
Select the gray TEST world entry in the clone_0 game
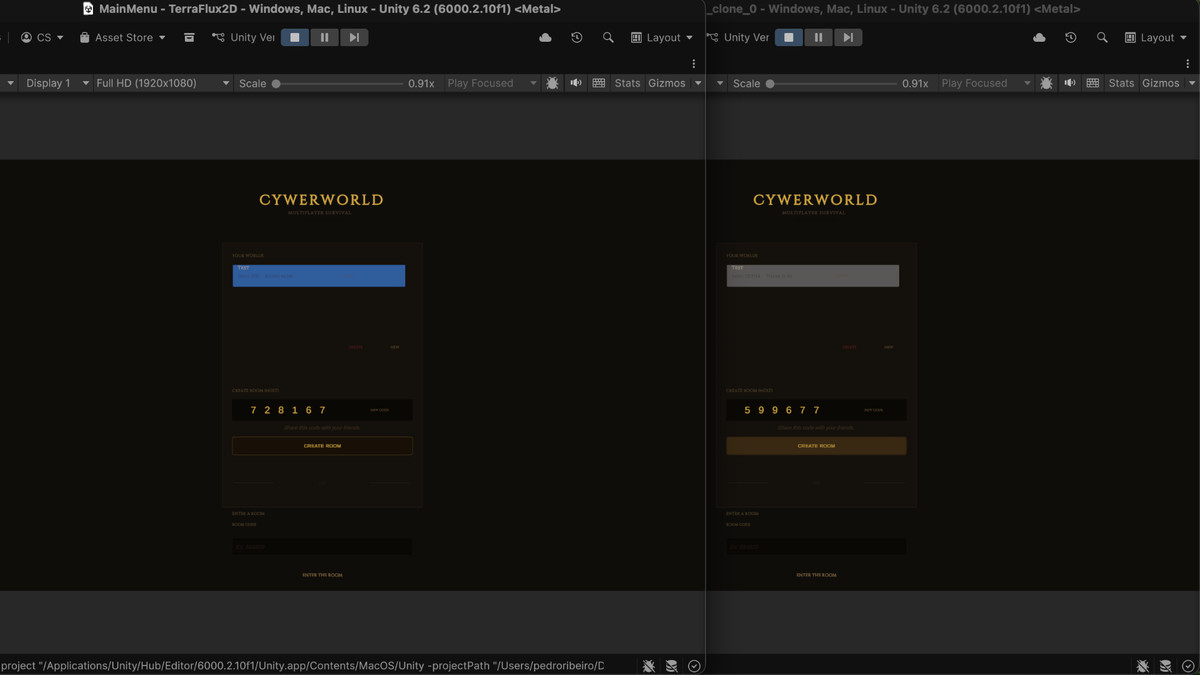click(x=813, y=275)
